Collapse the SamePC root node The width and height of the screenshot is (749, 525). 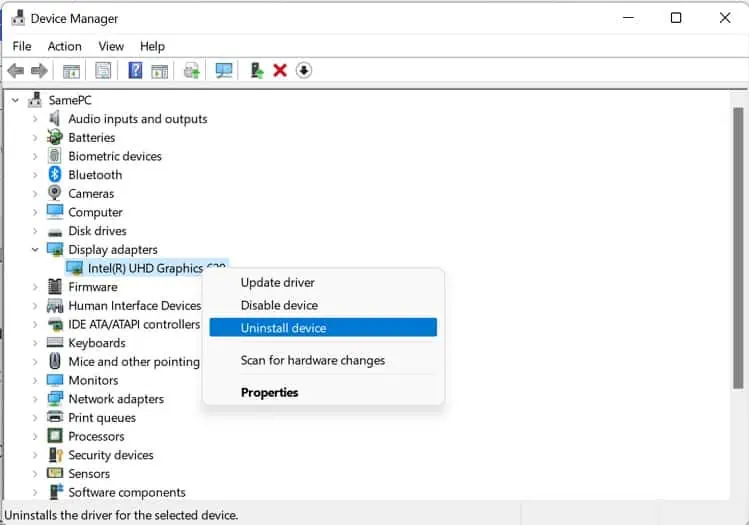tap(15, 100)
